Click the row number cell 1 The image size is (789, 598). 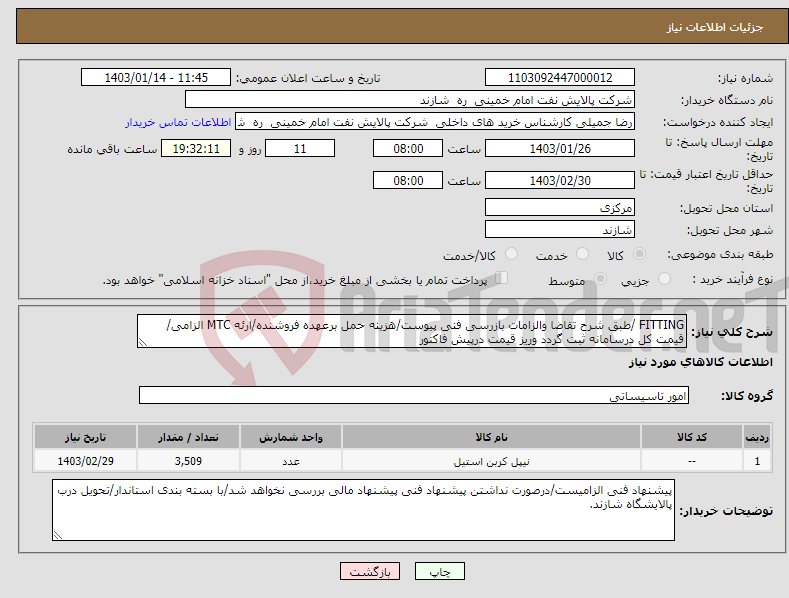click(757, 461)
